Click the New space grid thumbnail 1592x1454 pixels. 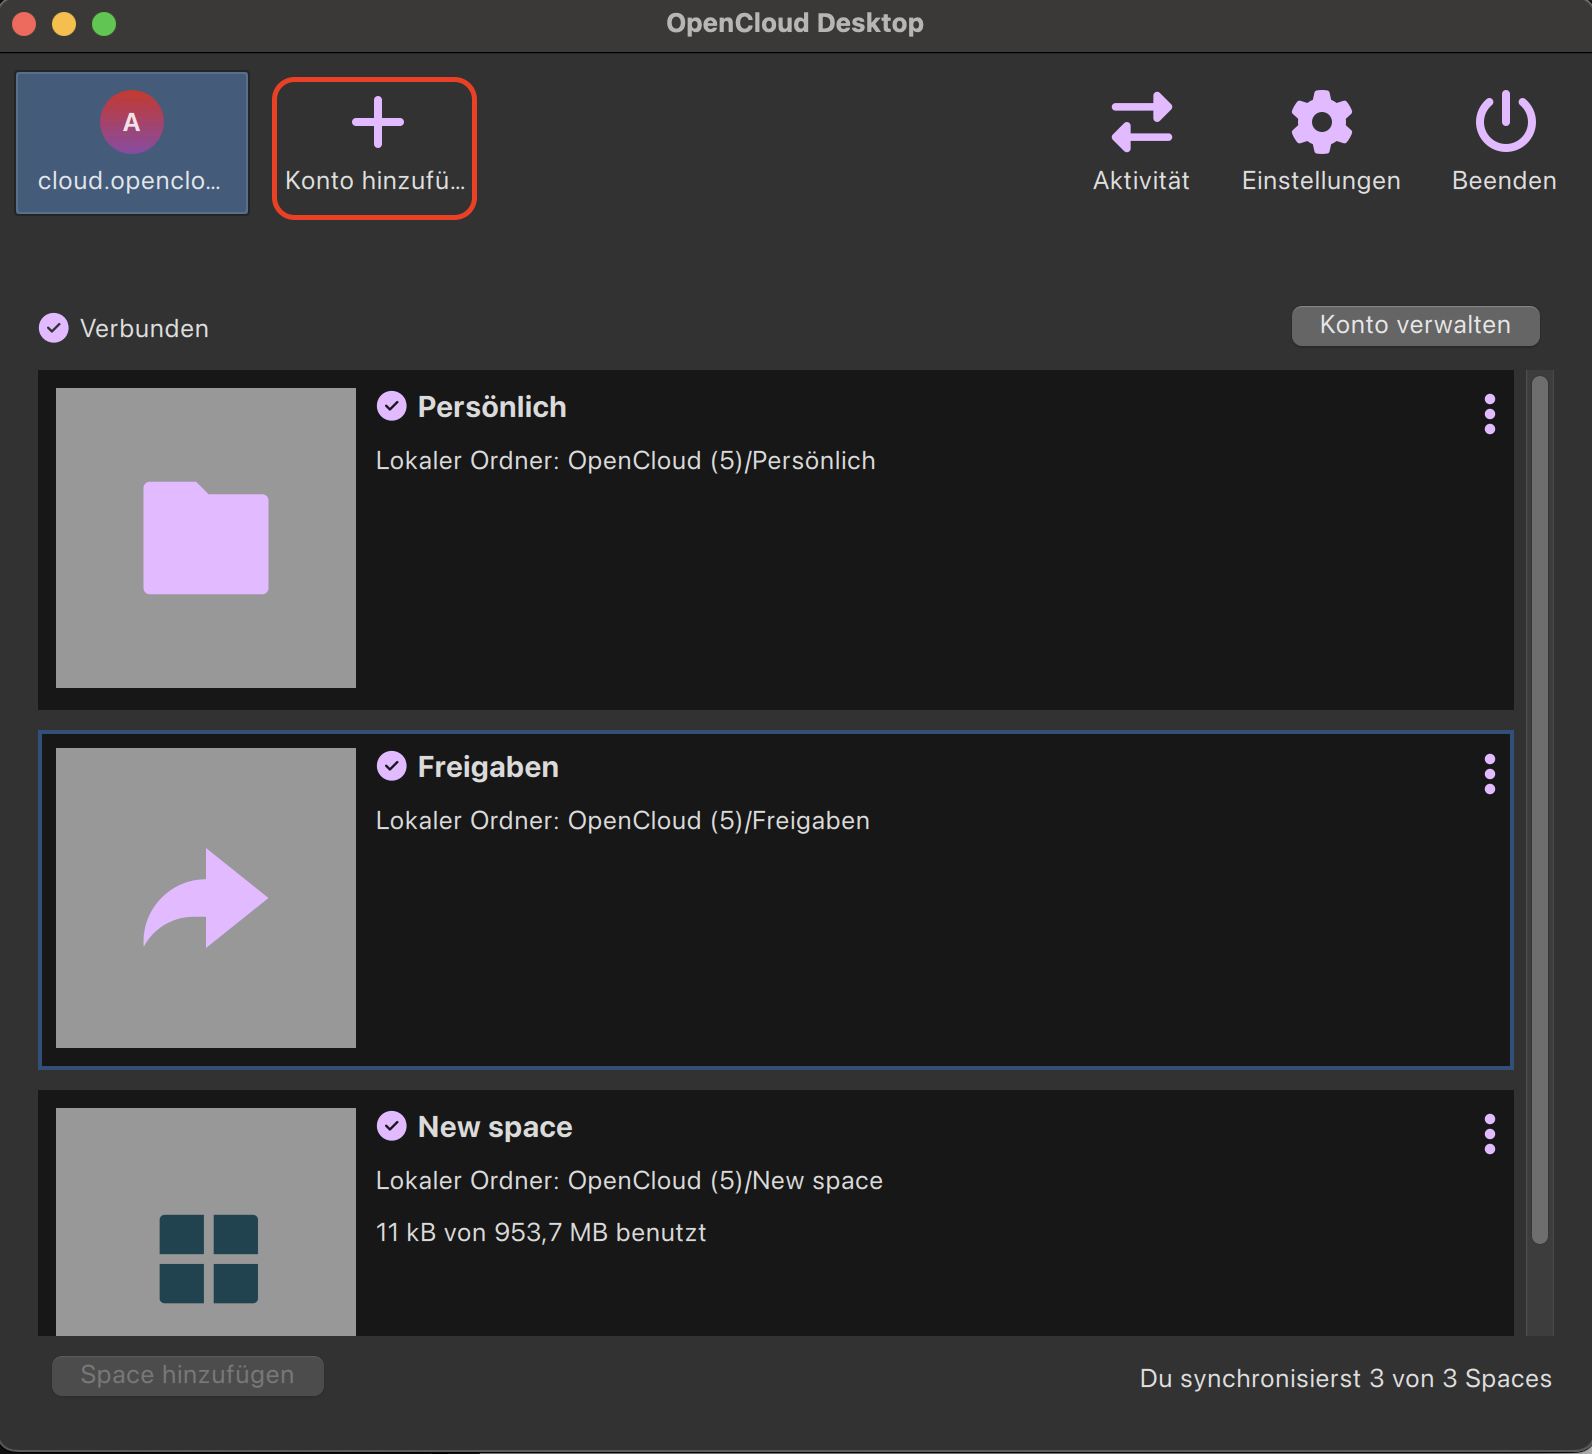[206, 1222]
